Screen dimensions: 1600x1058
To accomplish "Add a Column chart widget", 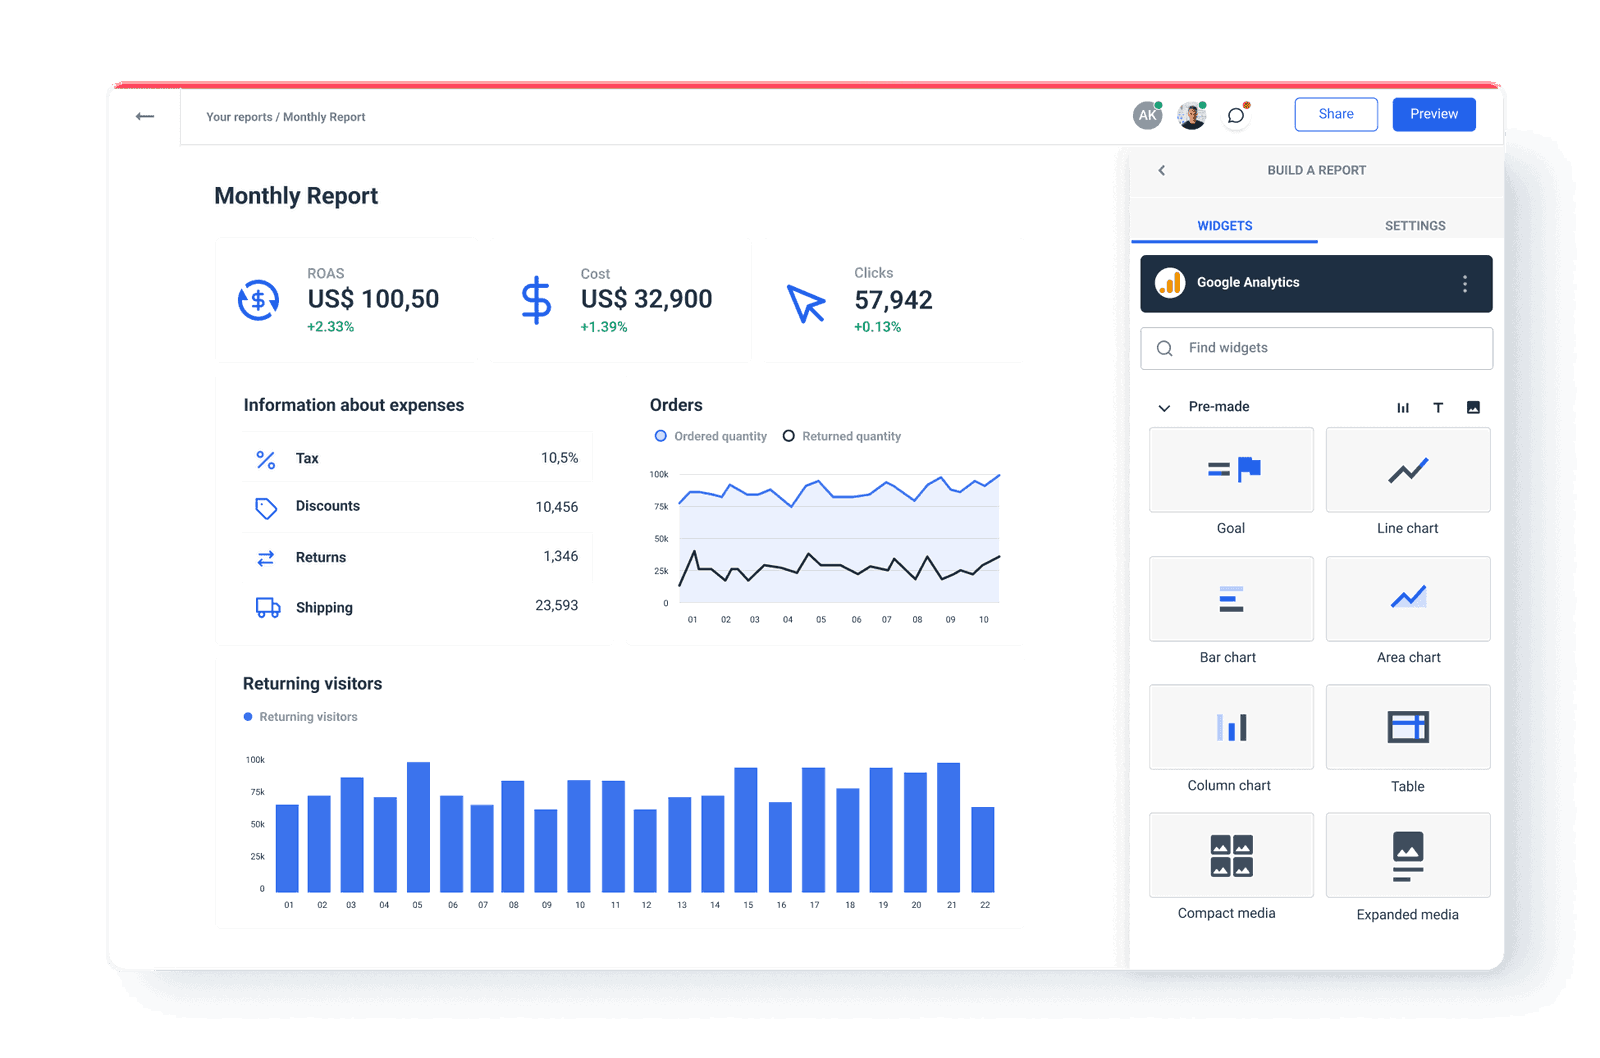I will (x=1230, y=727).
